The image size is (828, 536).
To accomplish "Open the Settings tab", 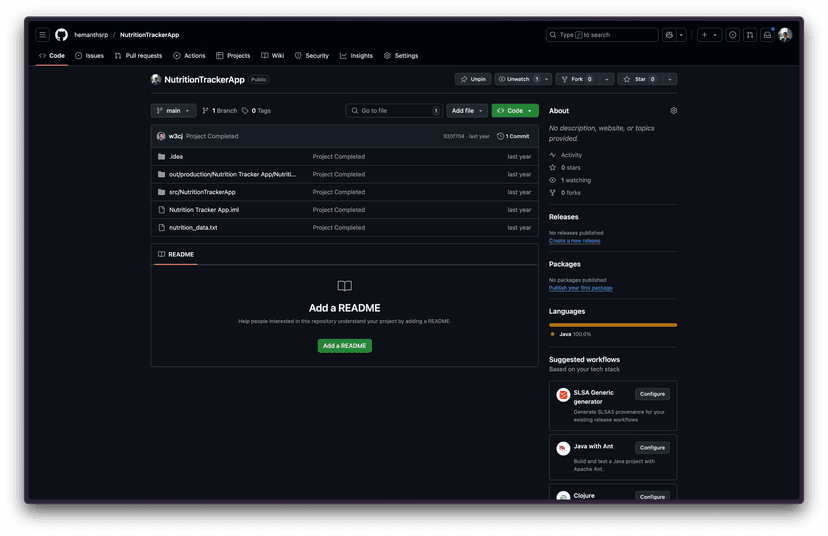I will [401, 55].
